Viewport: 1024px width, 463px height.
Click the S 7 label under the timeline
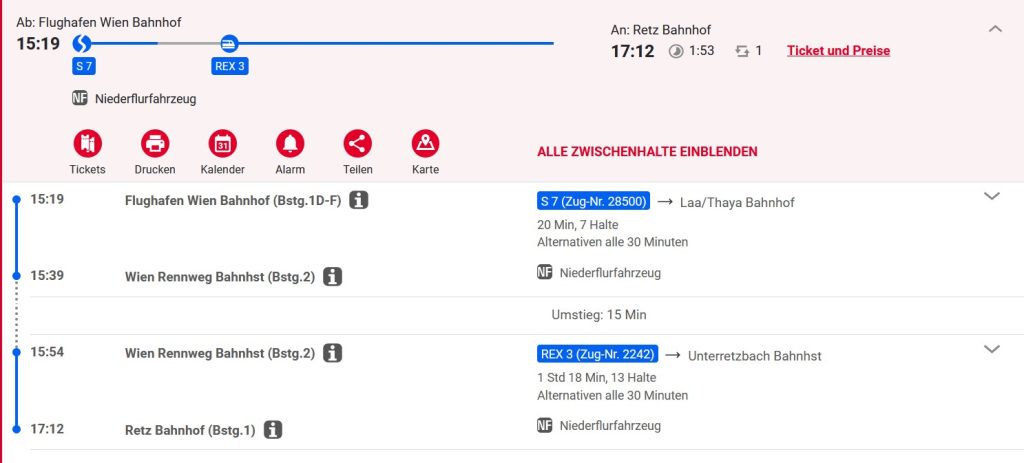pos(84,67)
